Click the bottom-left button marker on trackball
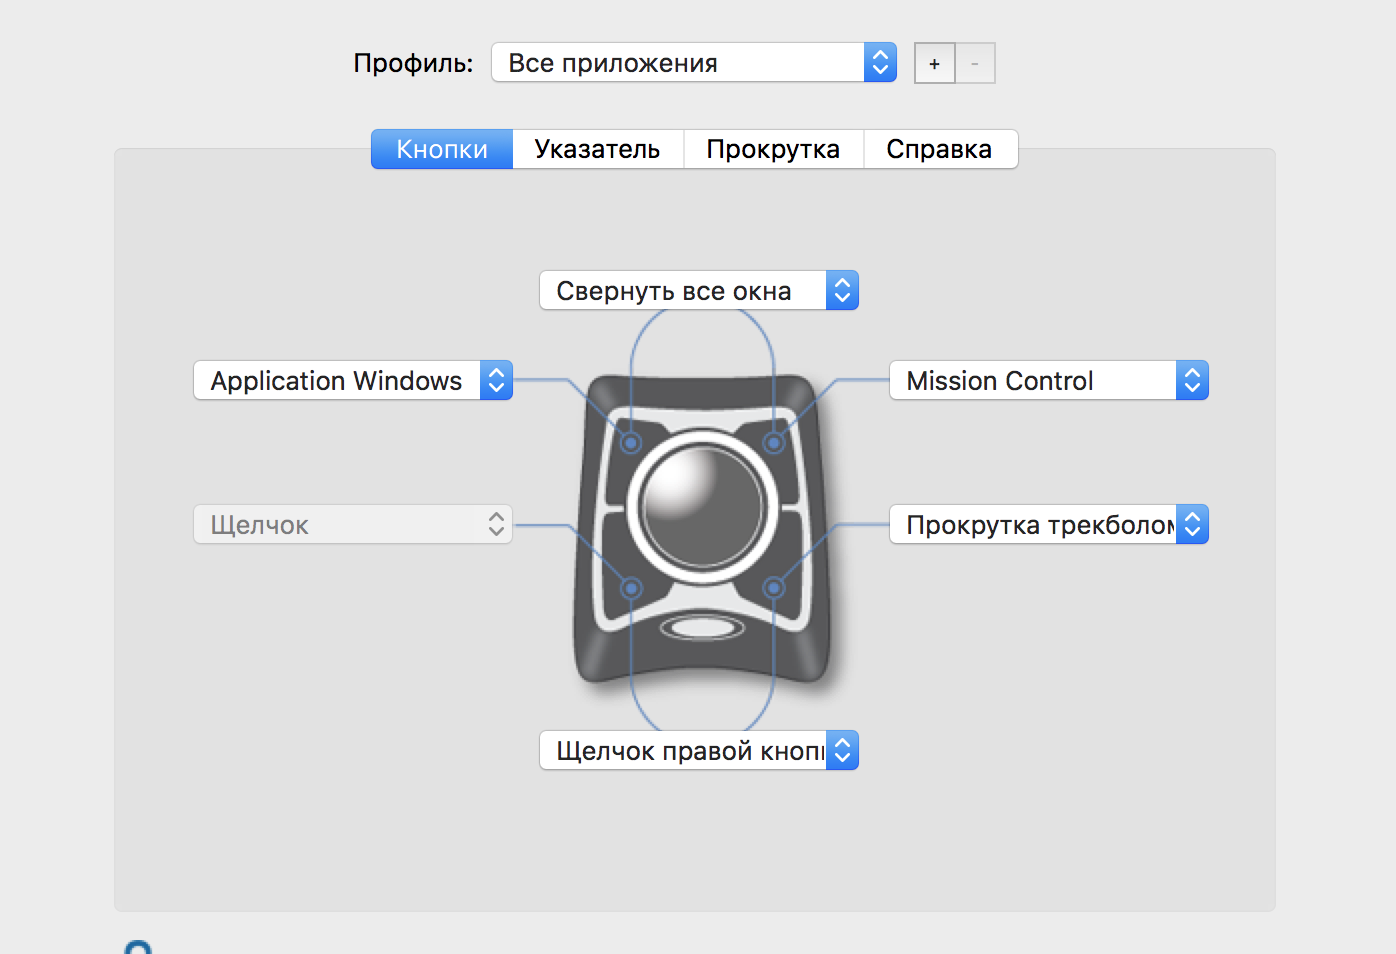The height and width of the screenshot is (954, 1396). click(631, 588)
